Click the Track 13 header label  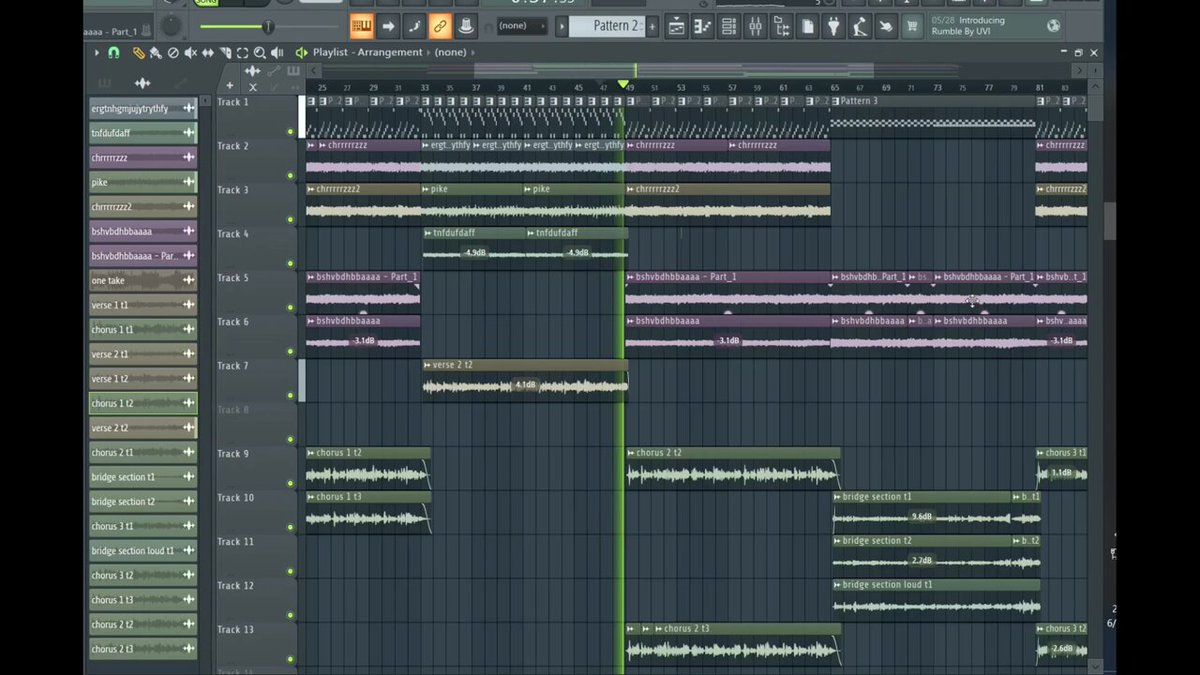tap(235, 630)
